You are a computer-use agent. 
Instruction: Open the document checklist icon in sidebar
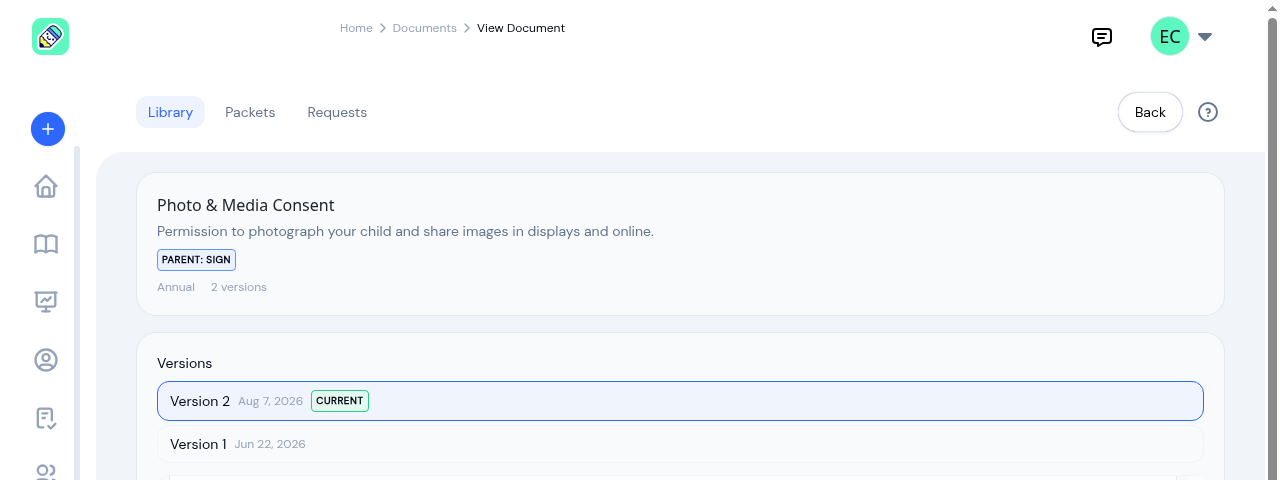click(x=46, y=418)
